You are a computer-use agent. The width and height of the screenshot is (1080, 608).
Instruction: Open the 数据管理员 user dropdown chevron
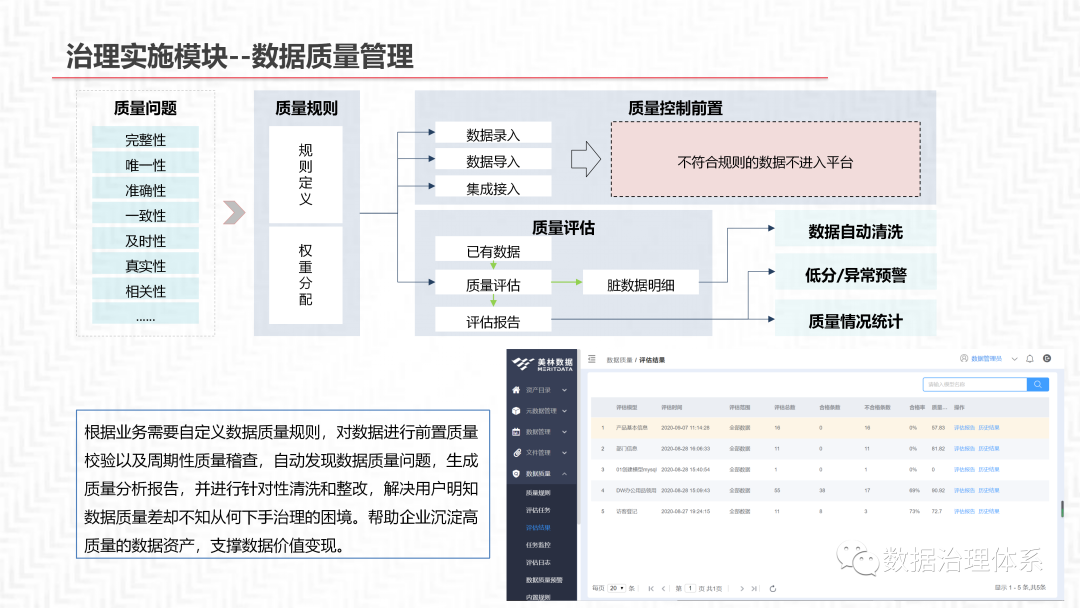click(1013, 360)
